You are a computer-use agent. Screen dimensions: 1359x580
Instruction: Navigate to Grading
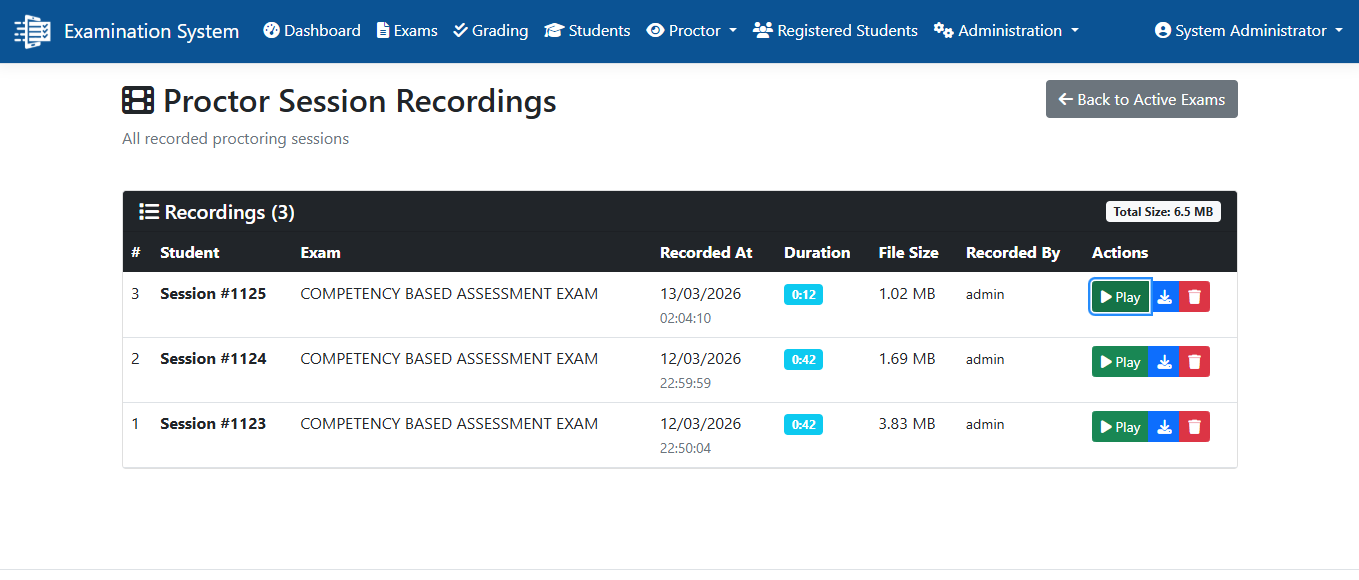[x=490, y=31]
